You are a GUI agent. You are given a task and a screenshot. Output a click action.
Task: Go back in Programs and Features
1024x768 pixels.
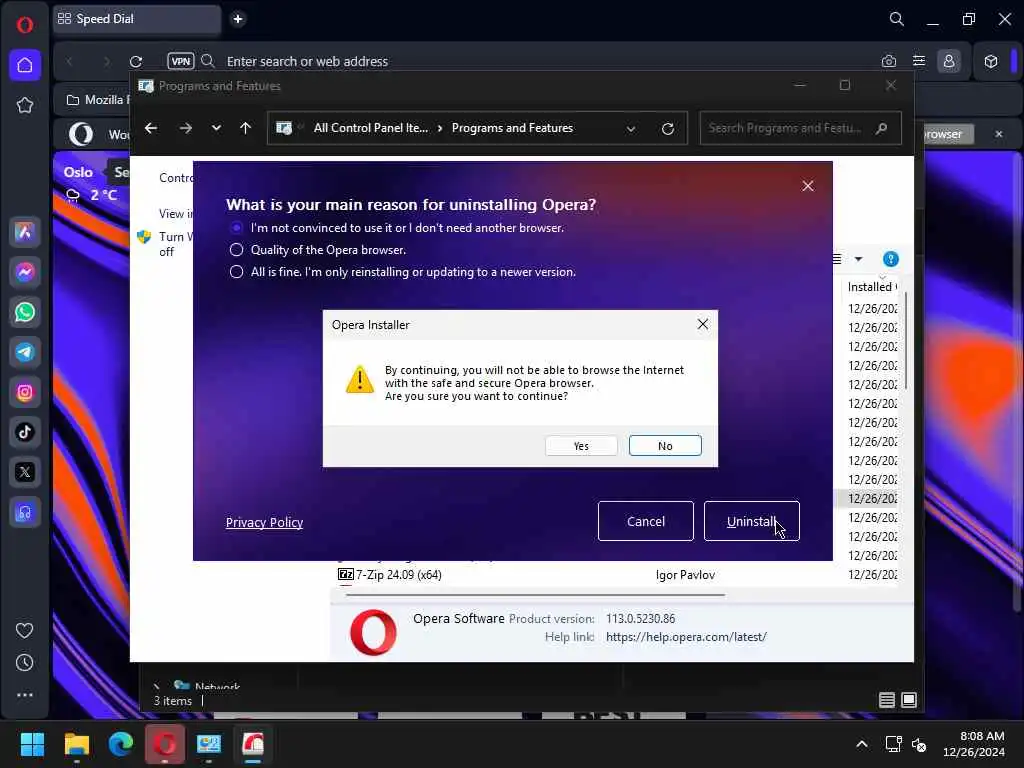point(151,128)
